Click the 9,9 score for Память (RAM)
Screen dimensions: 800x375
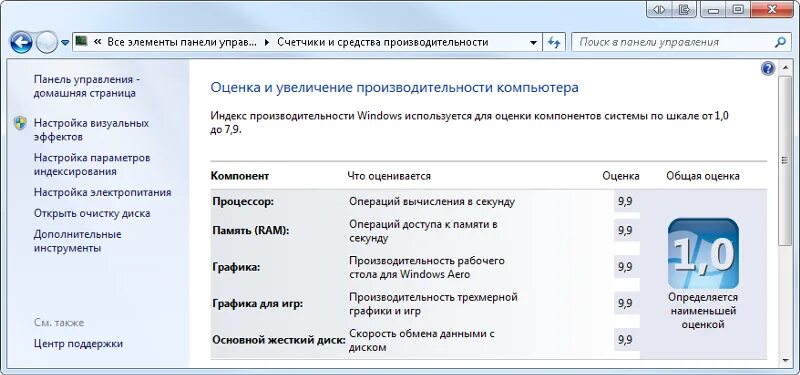click(625, 230)
